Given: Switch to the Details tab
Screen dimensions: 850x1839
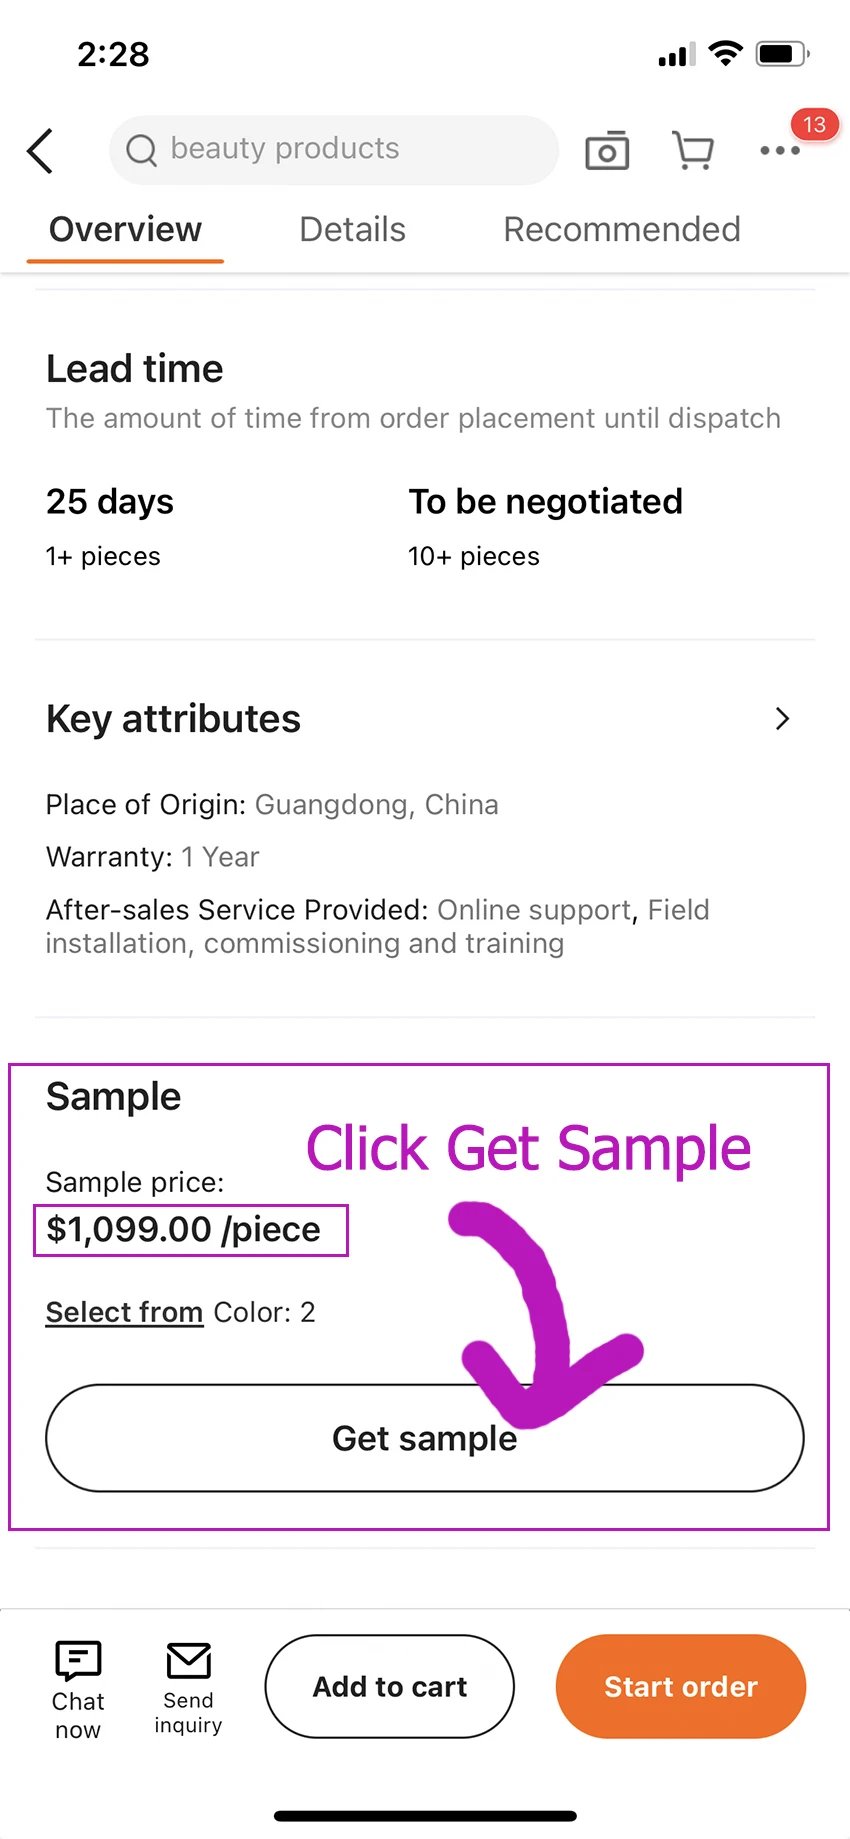Looking at the screenshot, I should point(352,229).
